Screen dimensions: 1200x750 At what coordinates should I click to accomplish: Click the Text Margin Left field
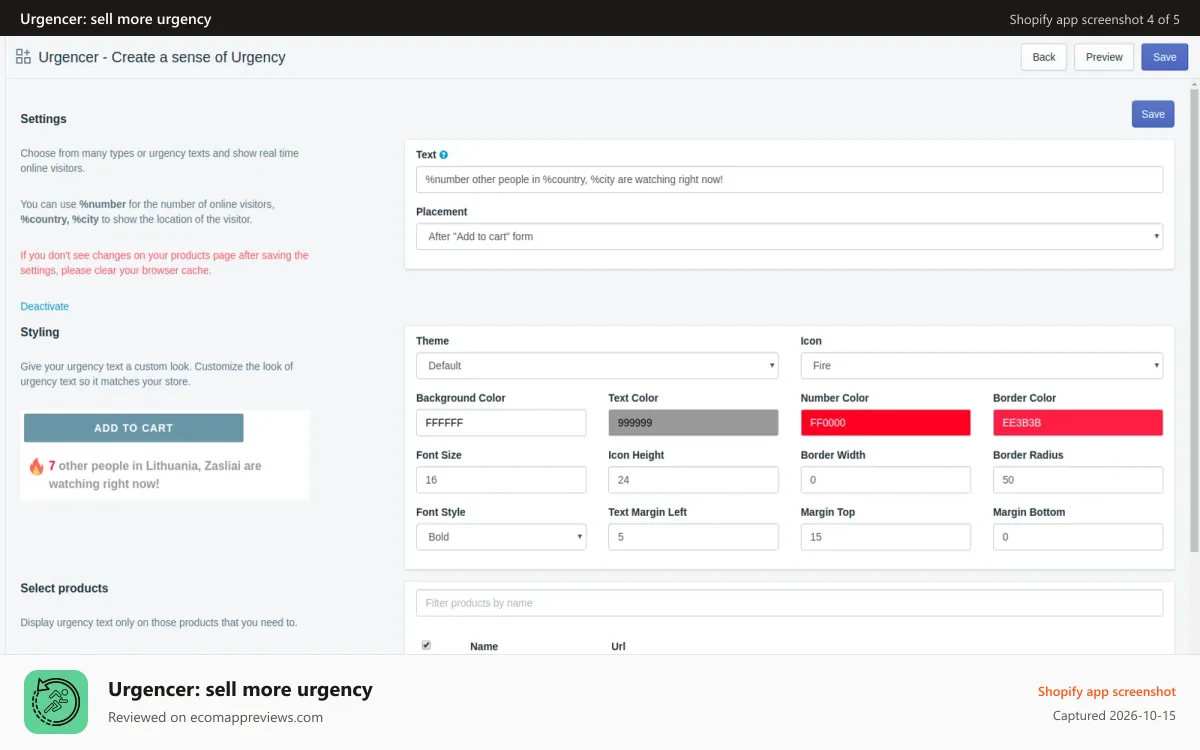click(693, 537)
